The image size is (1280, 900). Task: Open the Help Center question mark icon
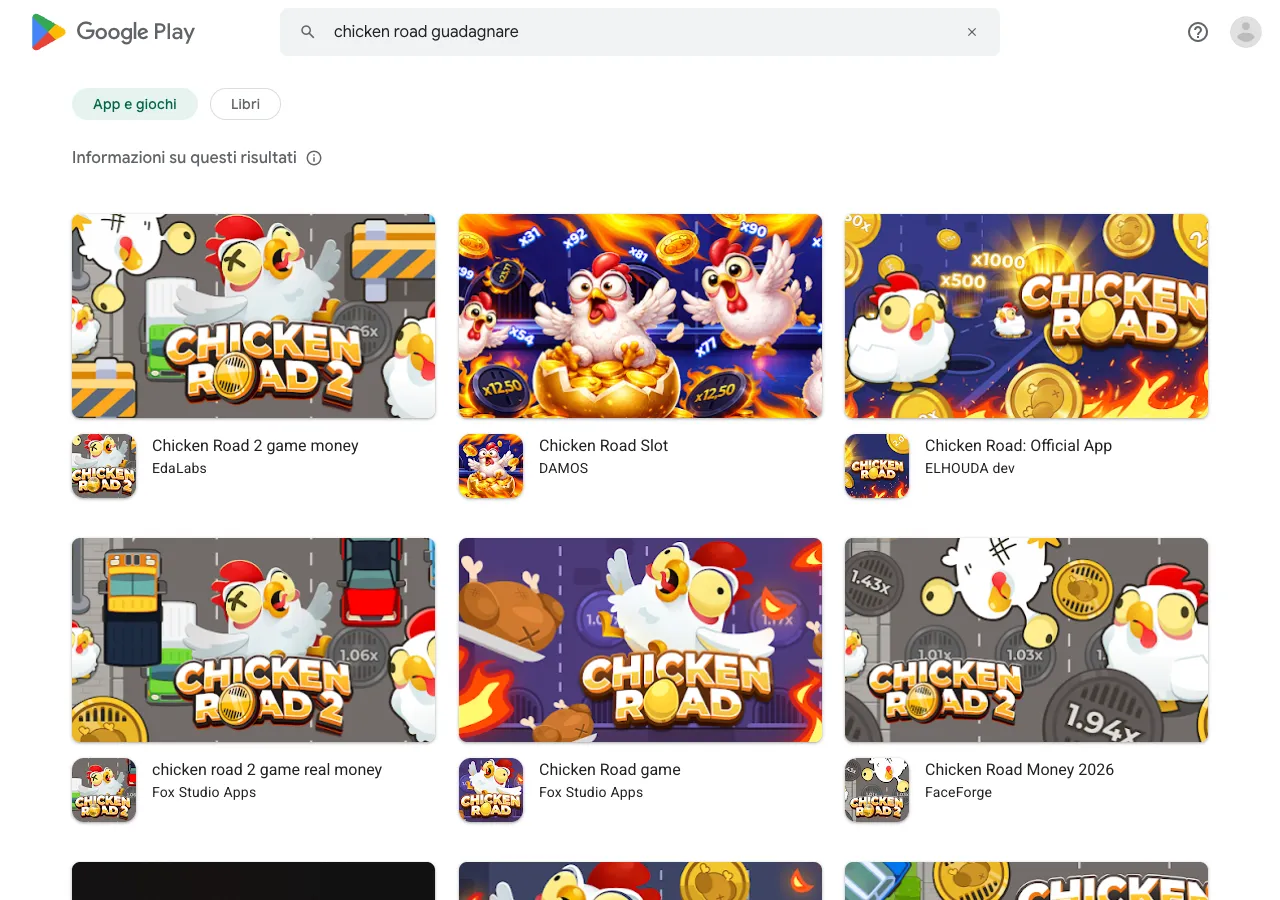(1198, 32)
